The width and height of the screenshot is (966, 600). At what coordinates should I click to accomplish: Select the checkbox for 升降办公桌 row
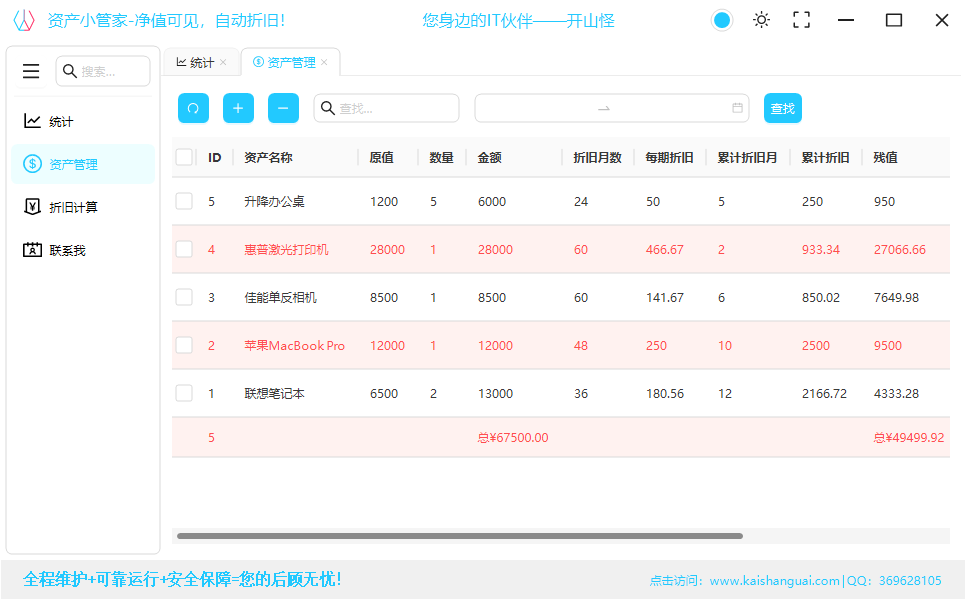coord(184,201)
